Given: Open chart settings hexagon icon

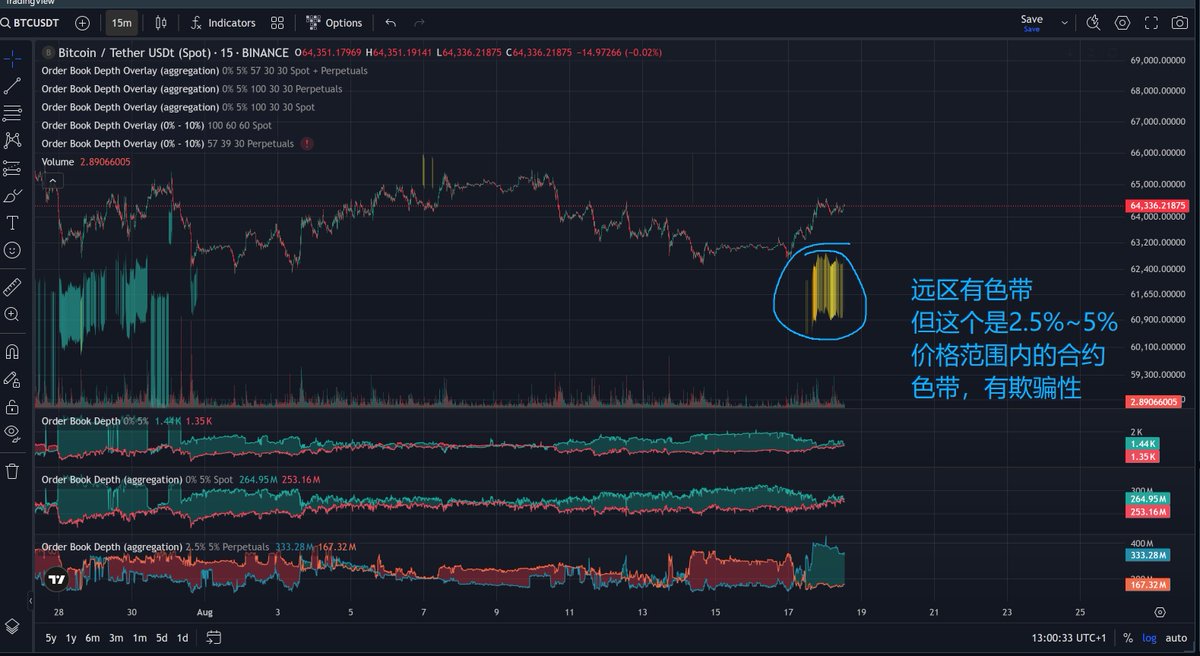Looking at the screenshot, I should pos(1122,22).
